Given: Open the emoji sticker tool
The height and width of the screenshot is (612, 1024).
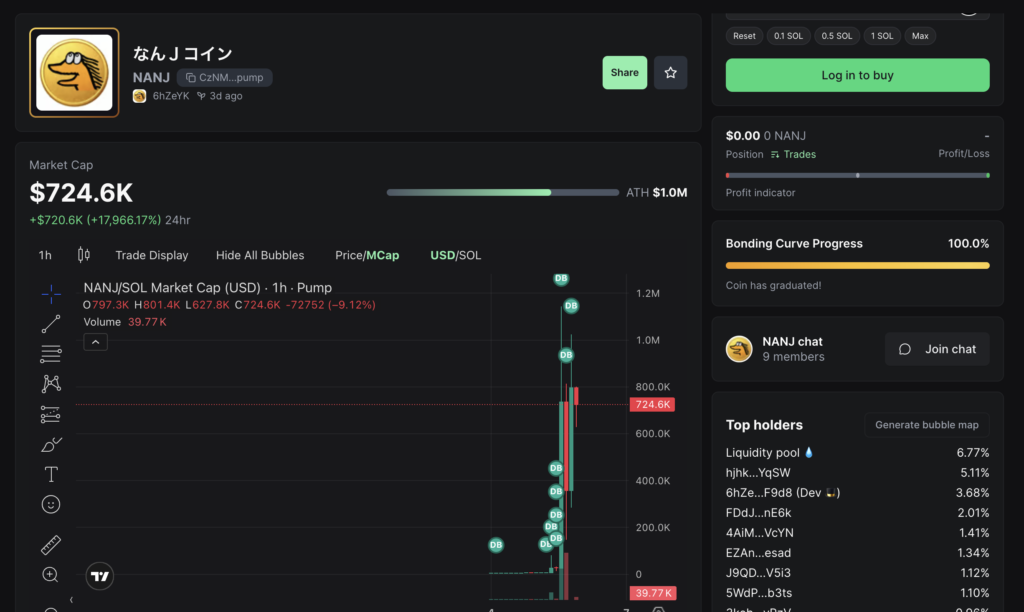Looking at the screenshot, I should click(51, 504).
